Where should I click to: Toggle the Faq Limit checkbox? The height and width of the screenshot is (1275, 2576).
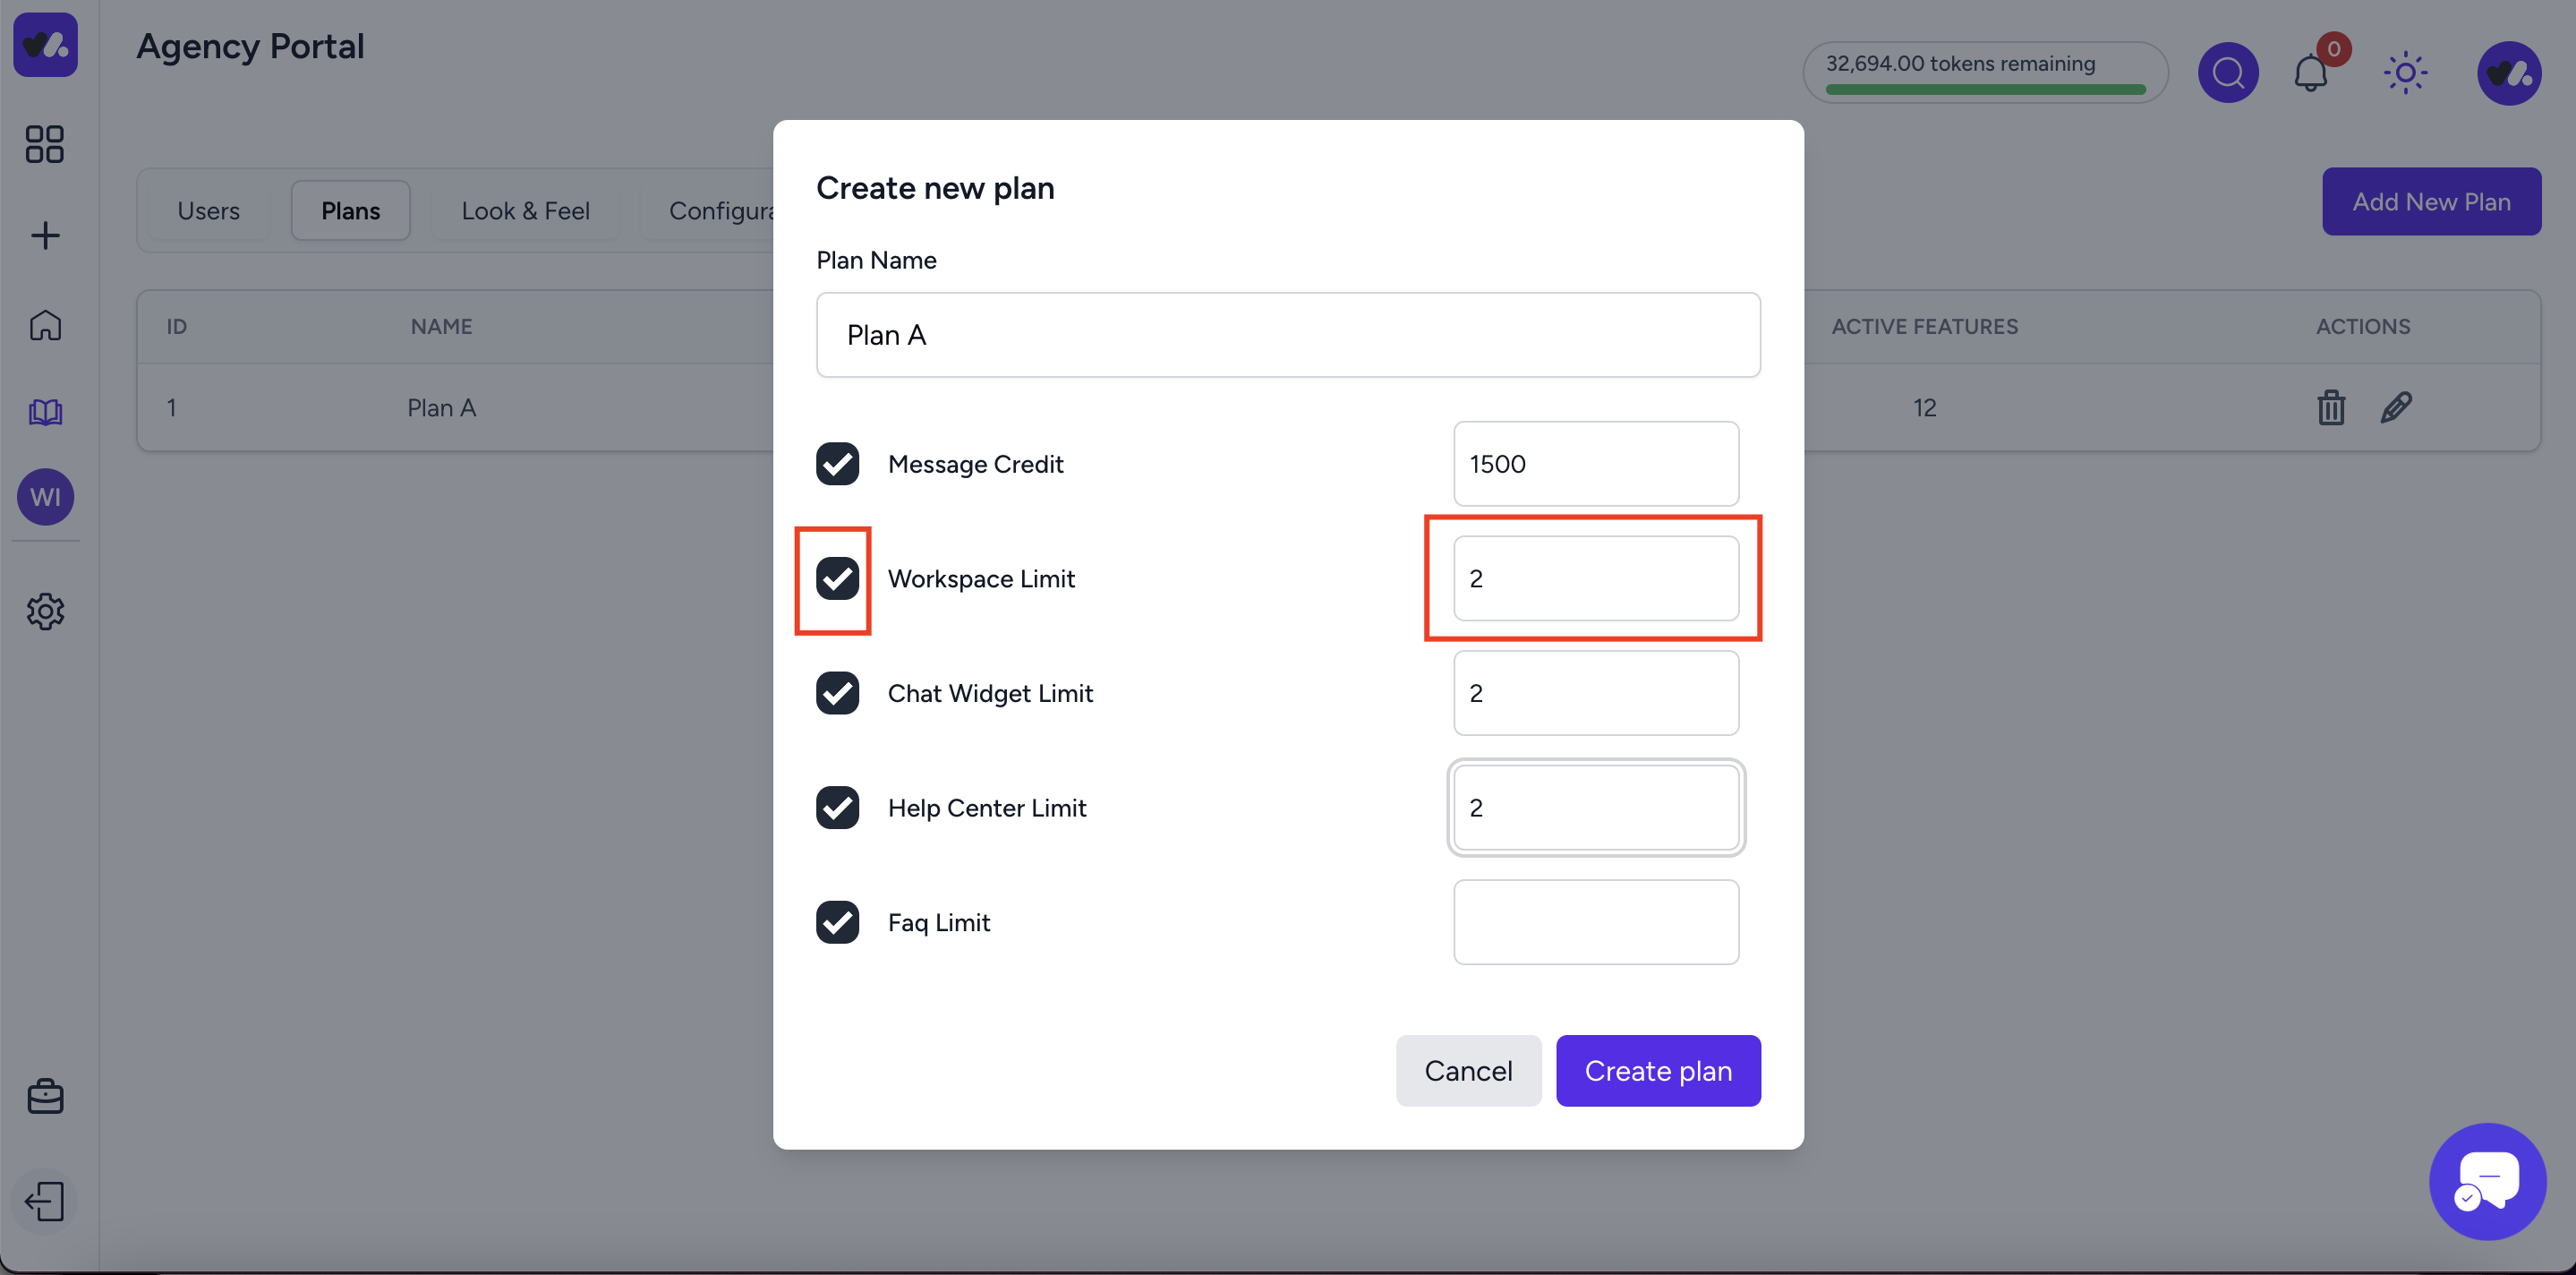[x=837, y=922]
